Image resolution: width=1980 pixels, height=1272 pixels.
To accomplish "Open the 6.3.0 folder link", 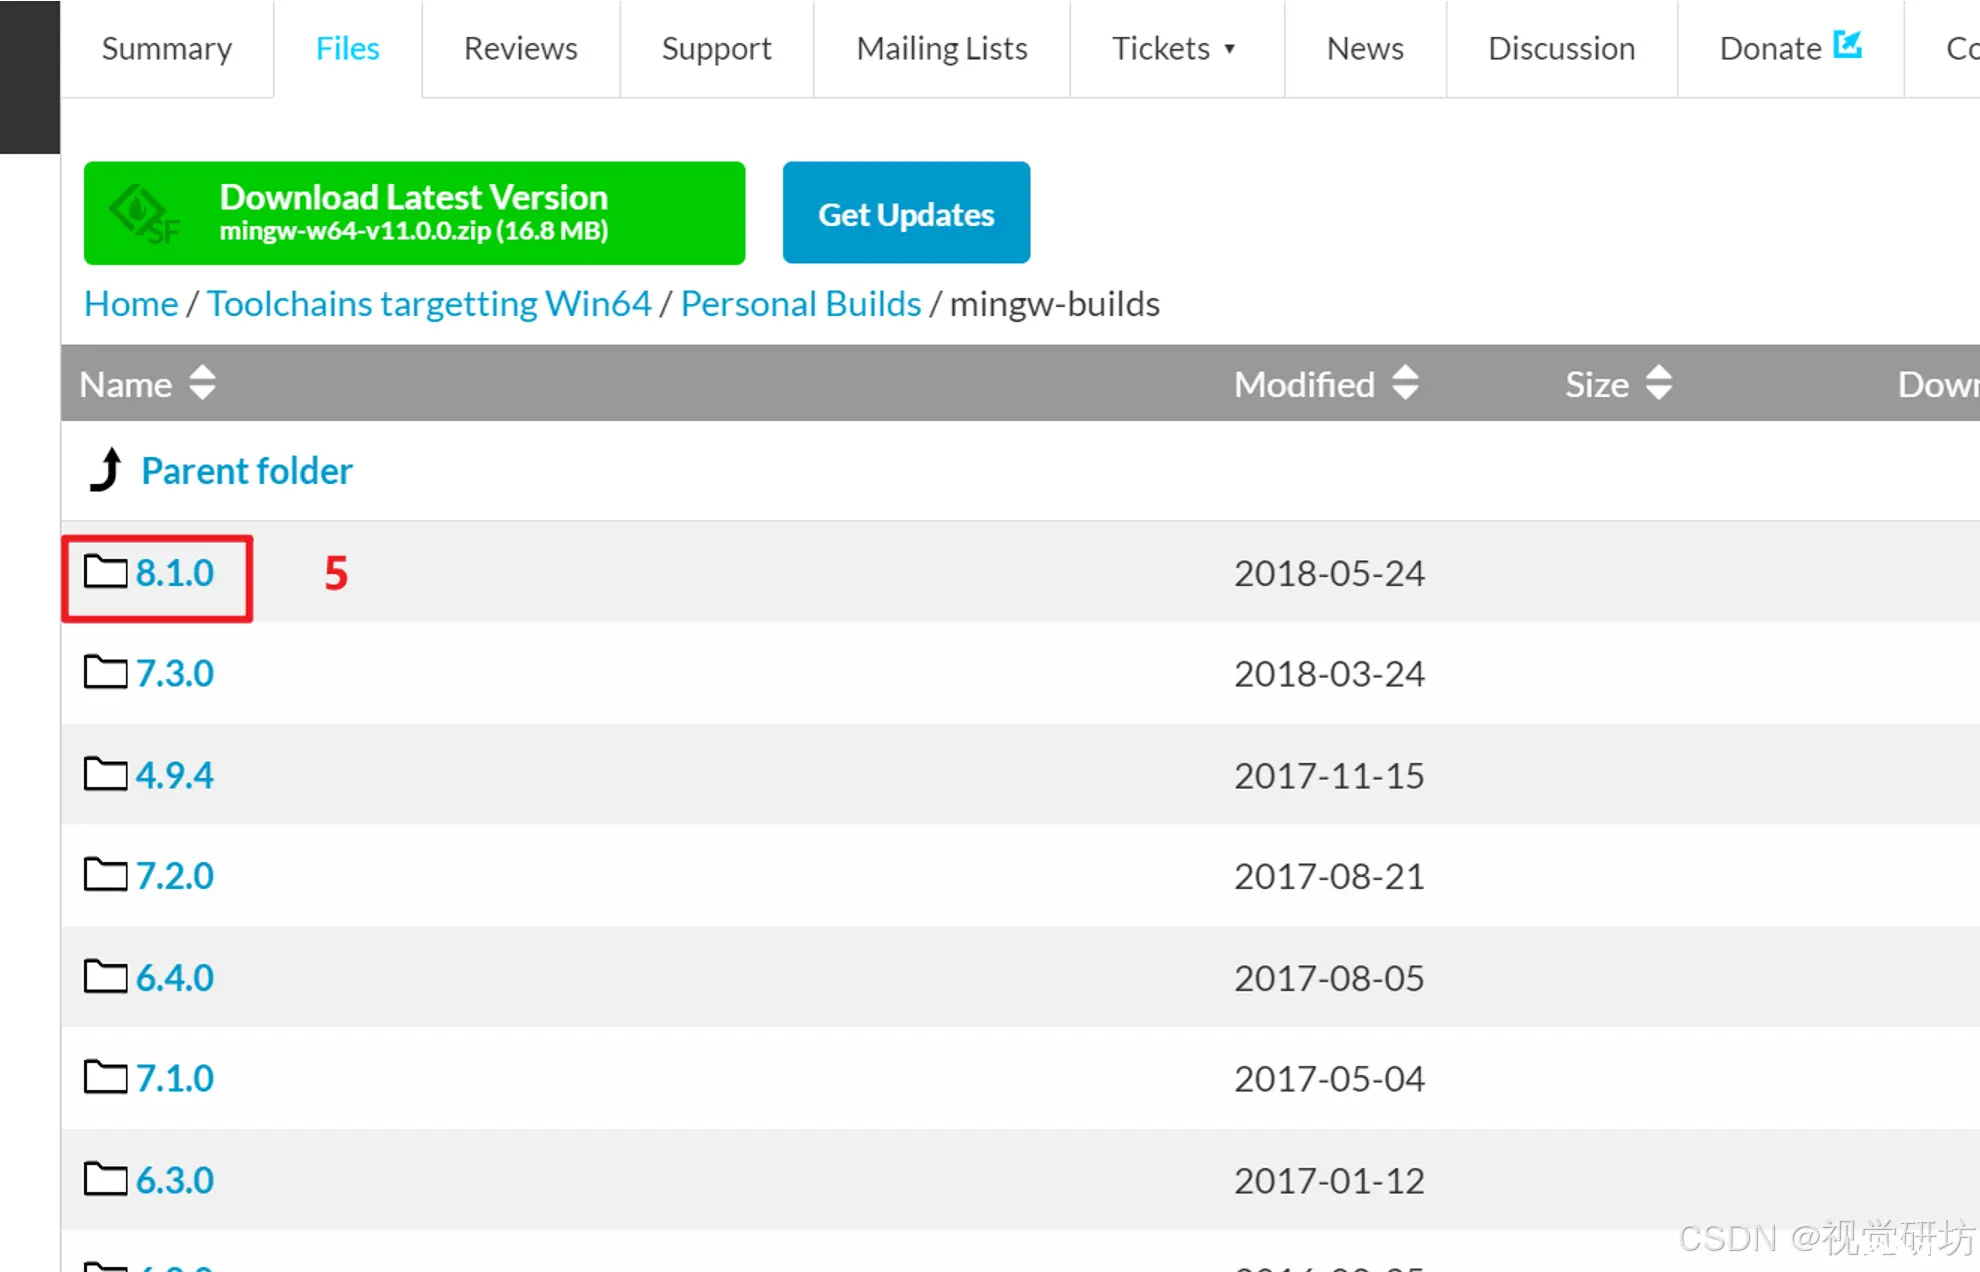I will pos(175,1180).
